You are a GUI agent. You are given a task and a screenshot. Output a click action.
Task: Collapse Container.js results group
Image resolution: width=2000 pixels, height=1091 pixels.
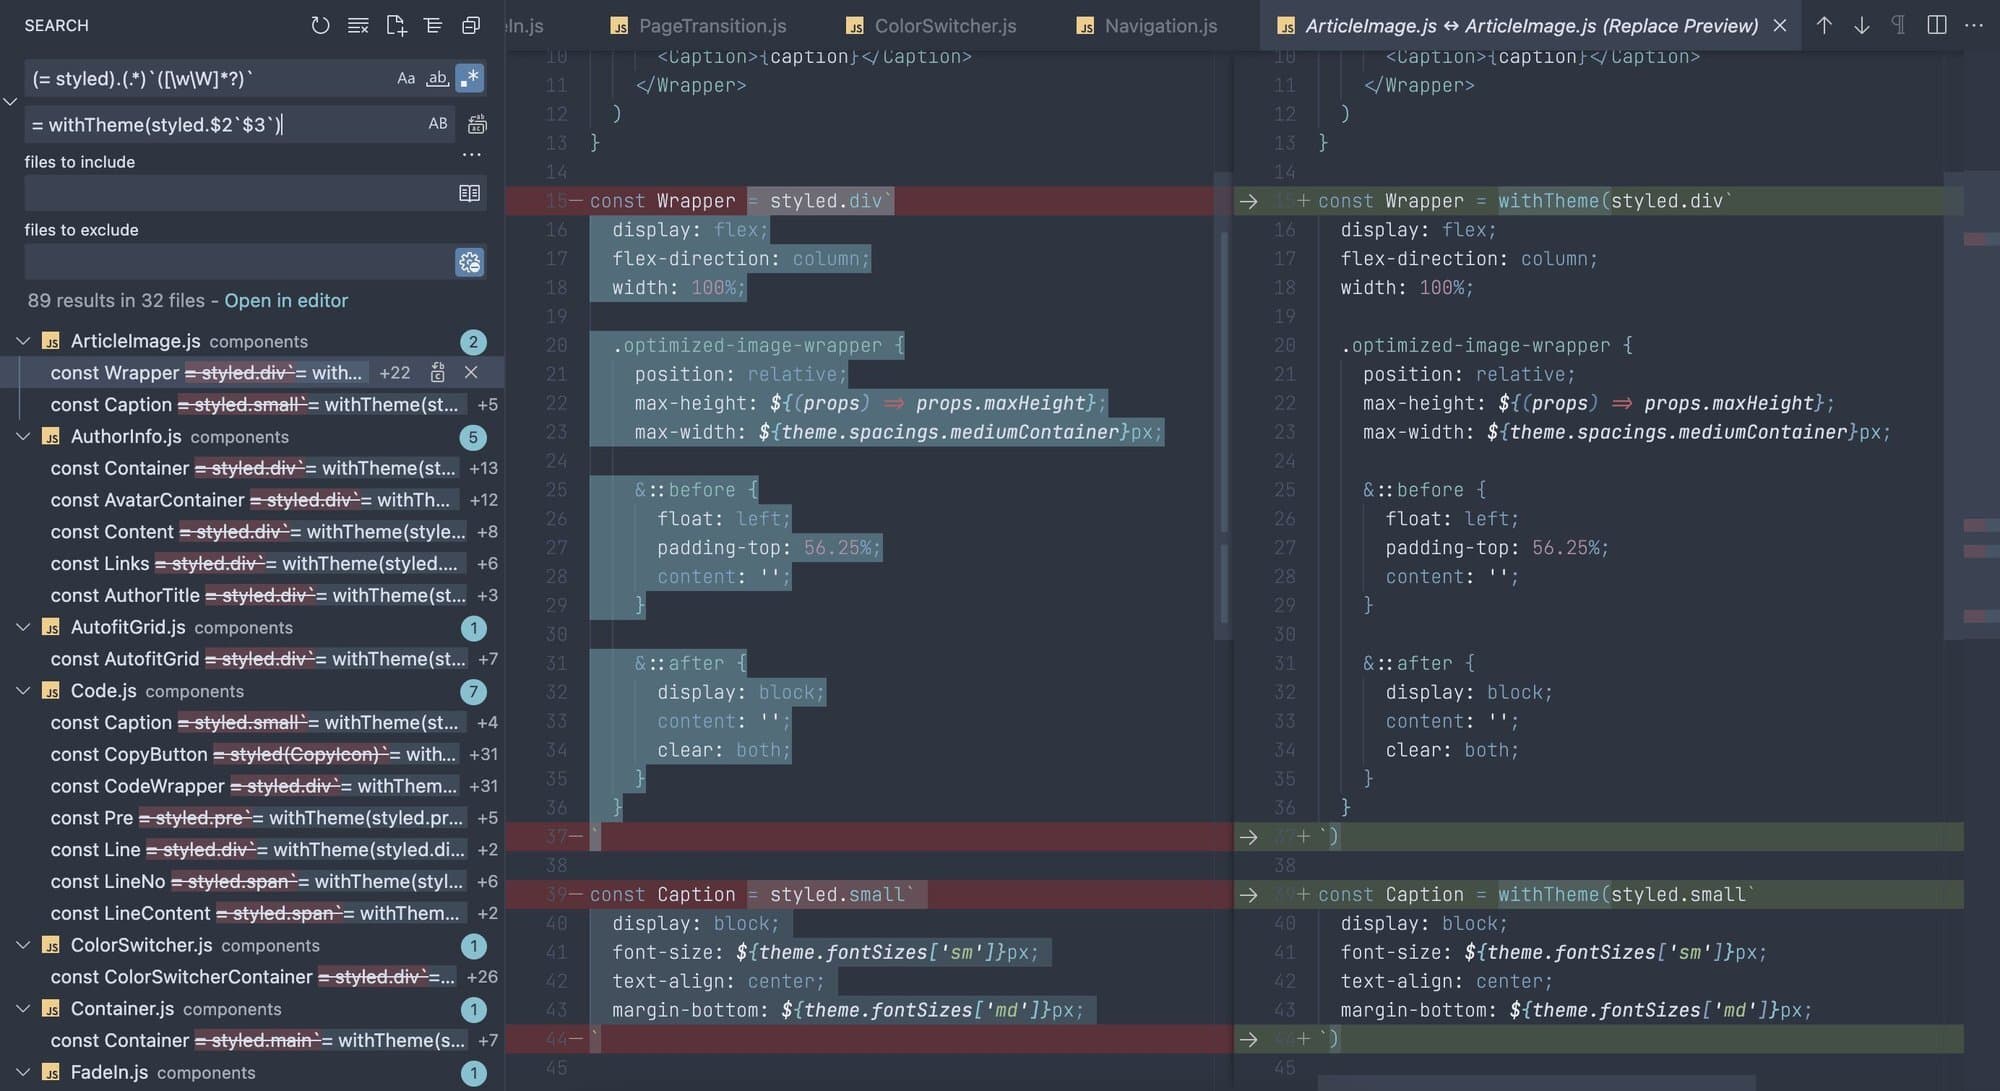coord(23,1009)
